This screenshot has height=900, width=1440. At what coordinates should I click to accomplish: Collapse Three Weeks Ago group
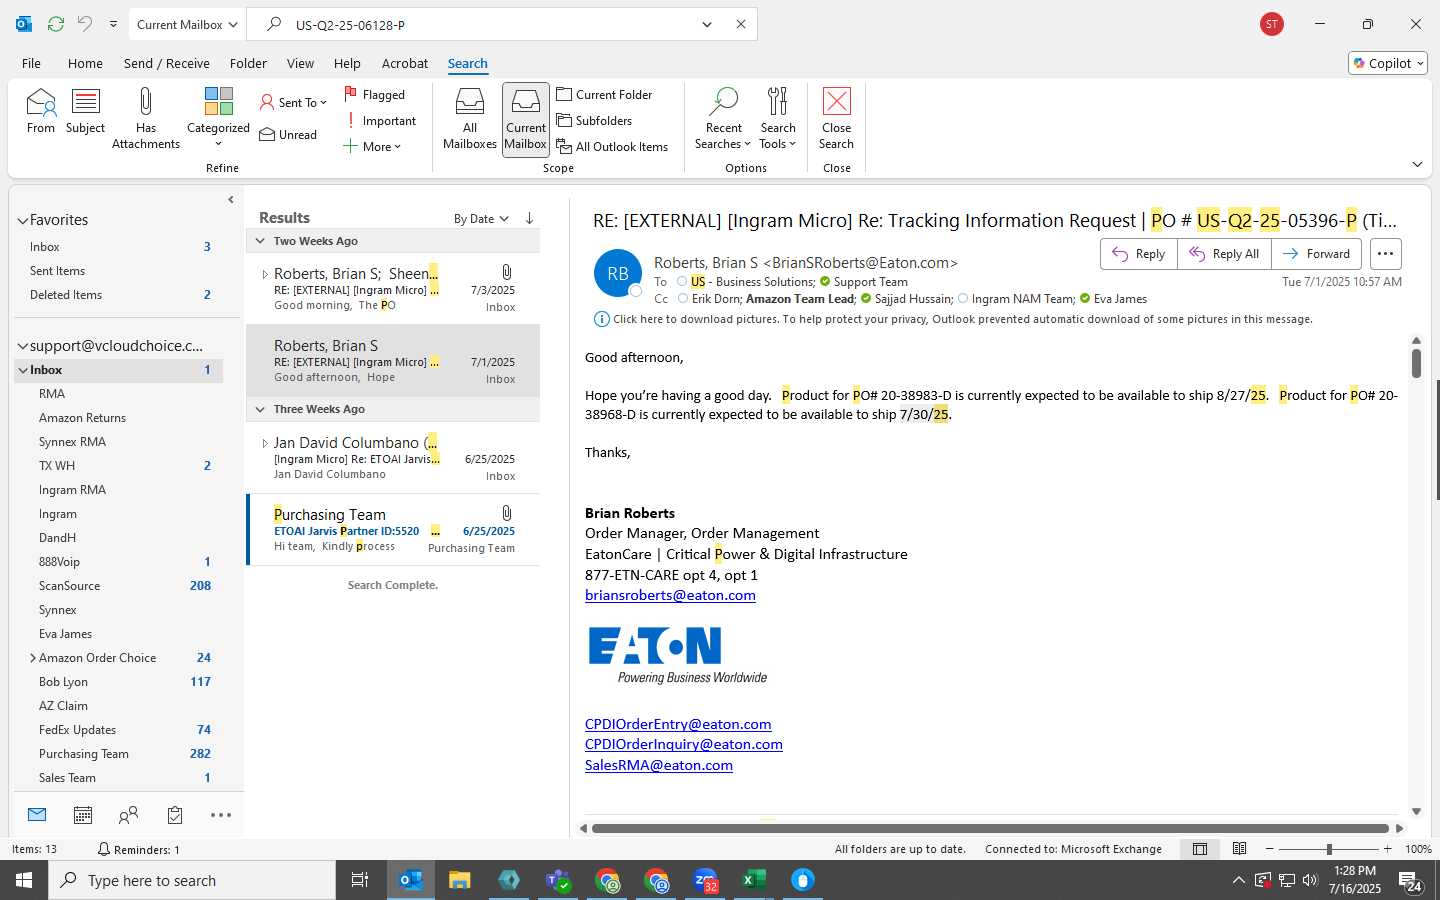[260, 409]
